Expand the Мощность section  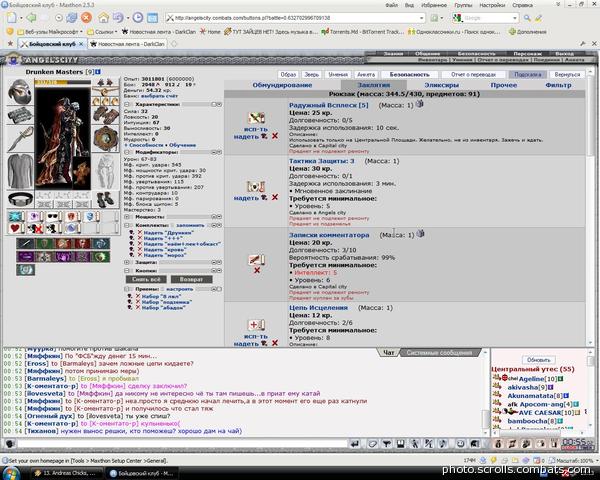(127, 217)
